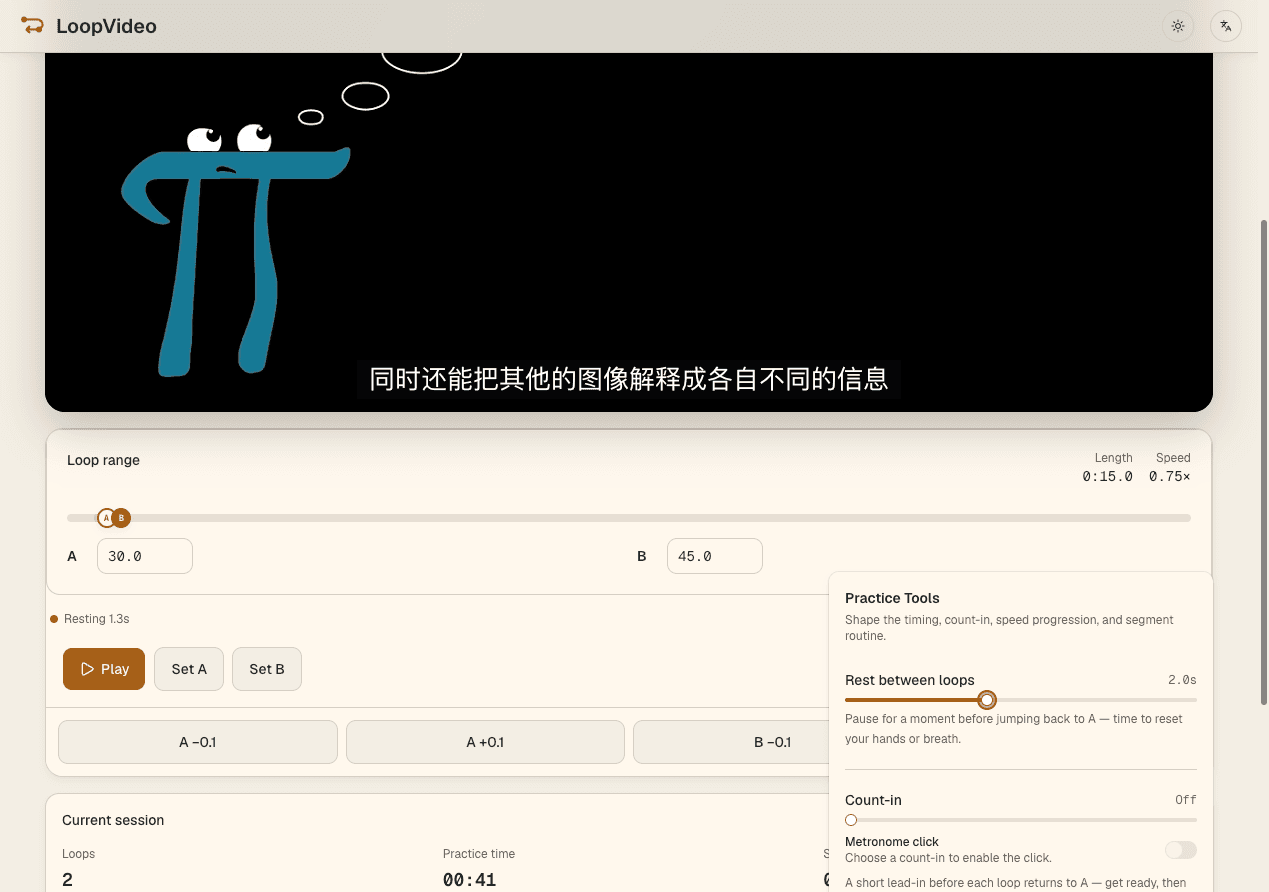
Task: Focus the A start time input field
Action: point(145,556)
